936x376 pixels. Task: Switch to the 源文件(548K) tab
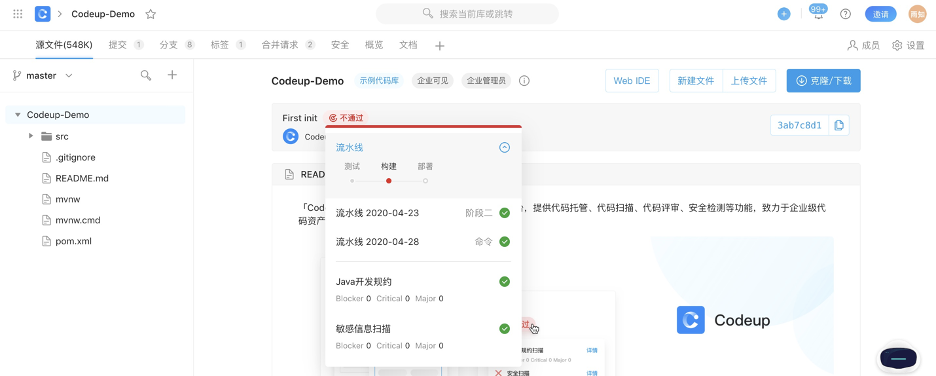[x=64, y=45]
